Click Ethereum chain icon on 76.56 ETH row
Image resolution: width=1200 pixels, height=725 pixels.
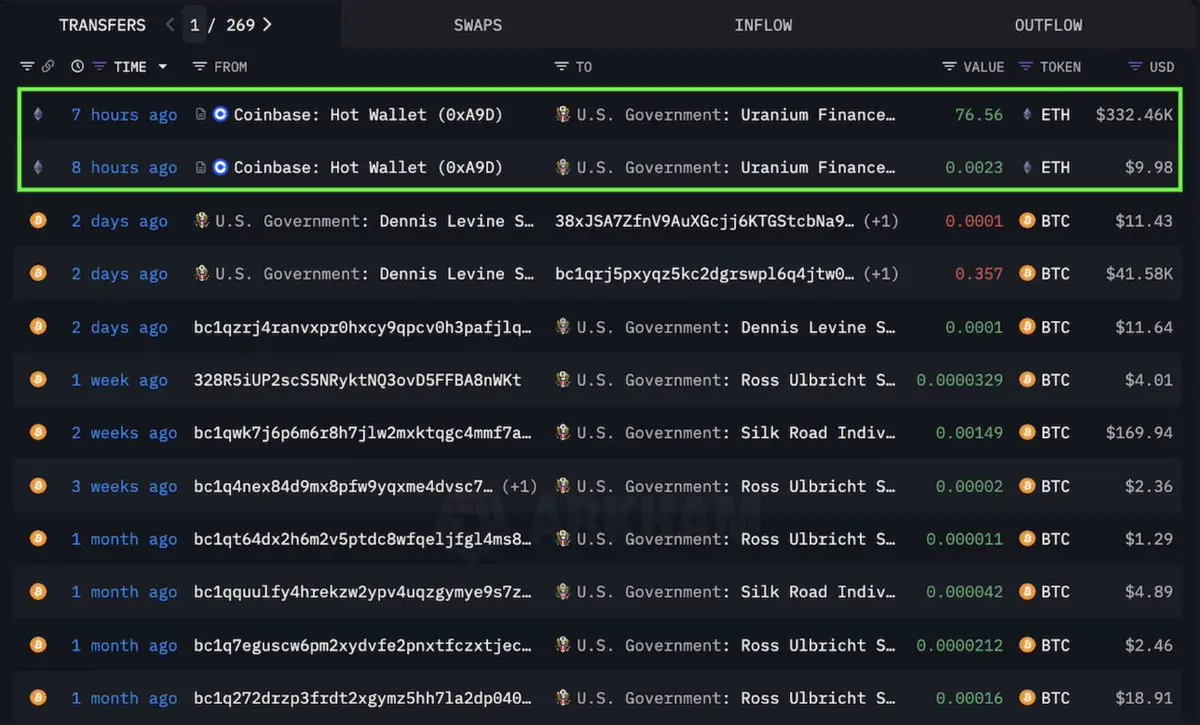tap(38, 115)
